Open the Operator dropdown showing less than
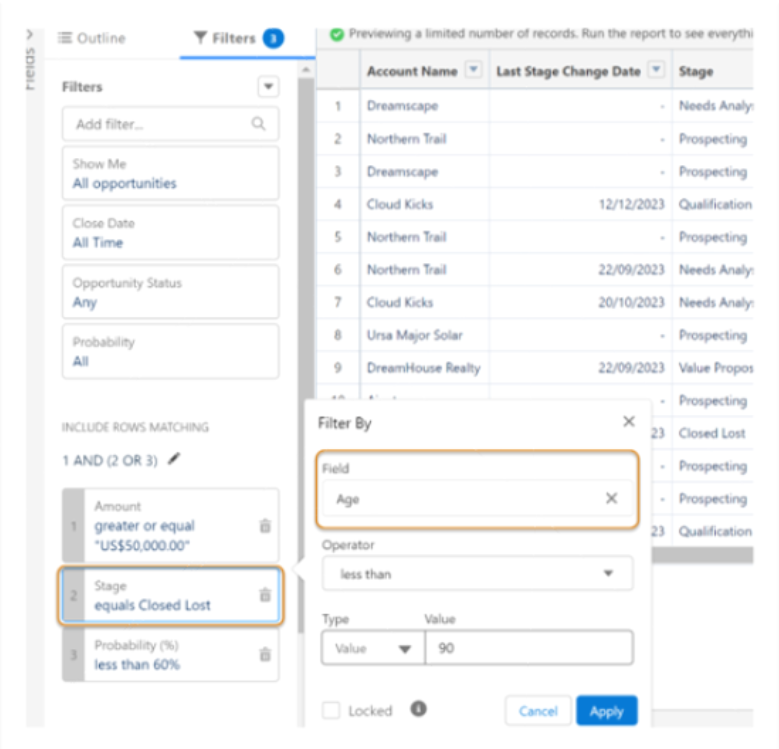 (477, 574)
